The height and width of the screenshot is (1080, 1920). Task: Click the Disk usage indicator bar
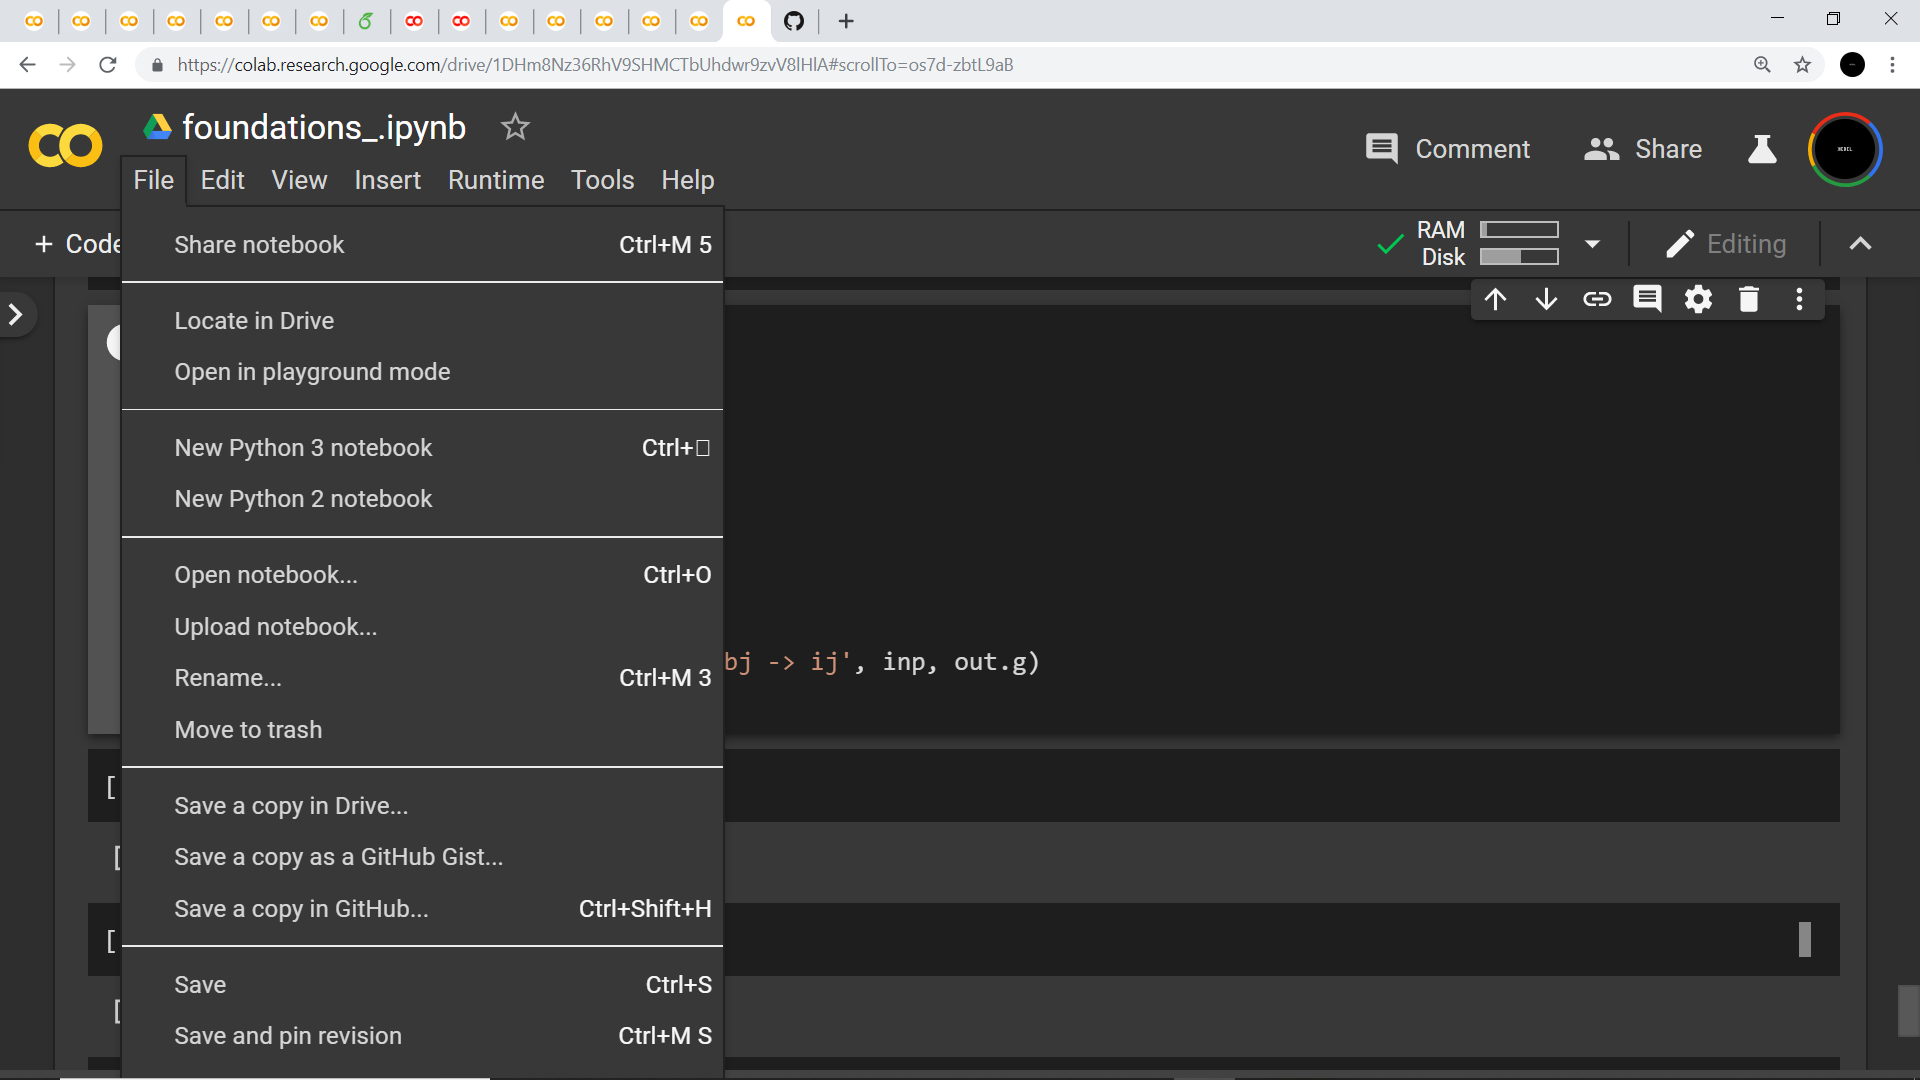point(1518,257)
